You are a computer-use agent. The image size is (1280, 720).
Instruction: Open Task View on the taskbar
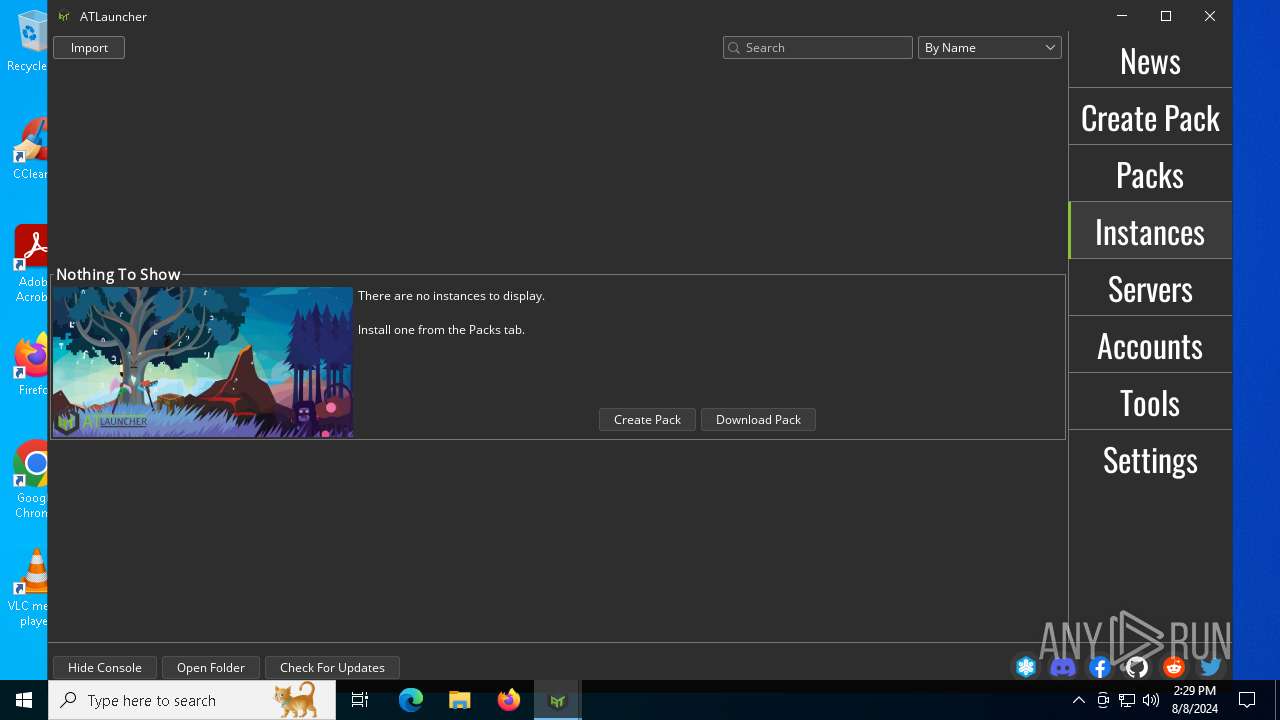pyautogui.click(x=360, y=700)
